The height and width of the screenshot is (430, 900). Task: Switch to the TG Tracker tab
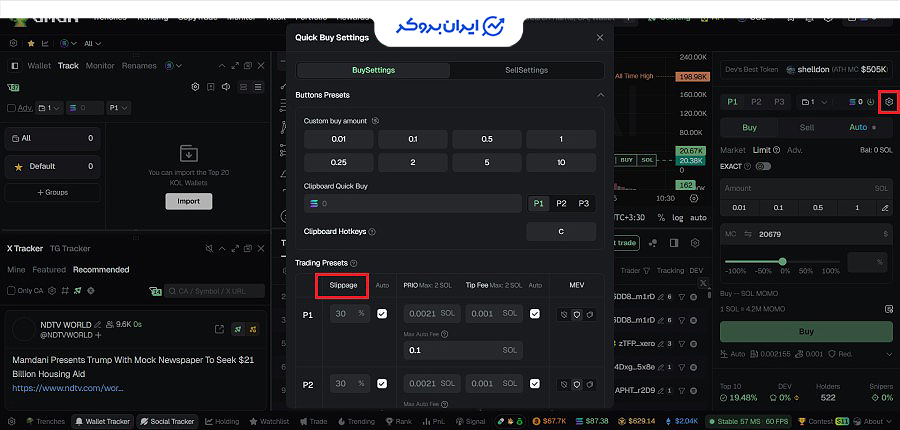[70, 249]
